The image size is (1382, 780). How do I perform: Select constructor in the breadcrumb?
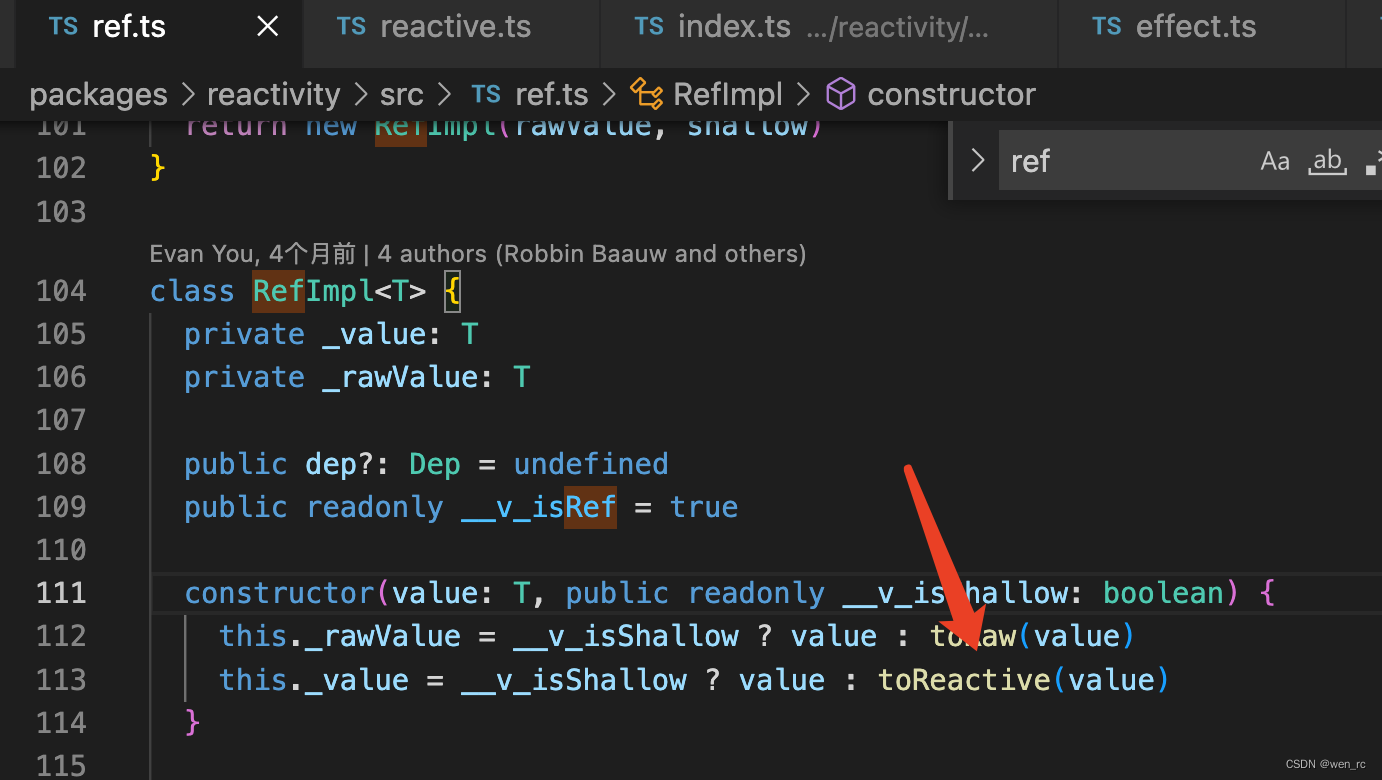(x=951, y=94)
